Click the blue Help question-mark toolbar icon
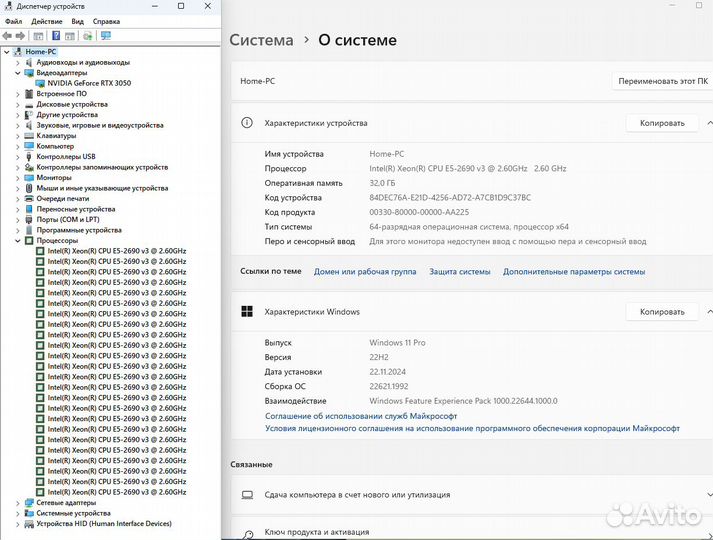 (56, 36)
